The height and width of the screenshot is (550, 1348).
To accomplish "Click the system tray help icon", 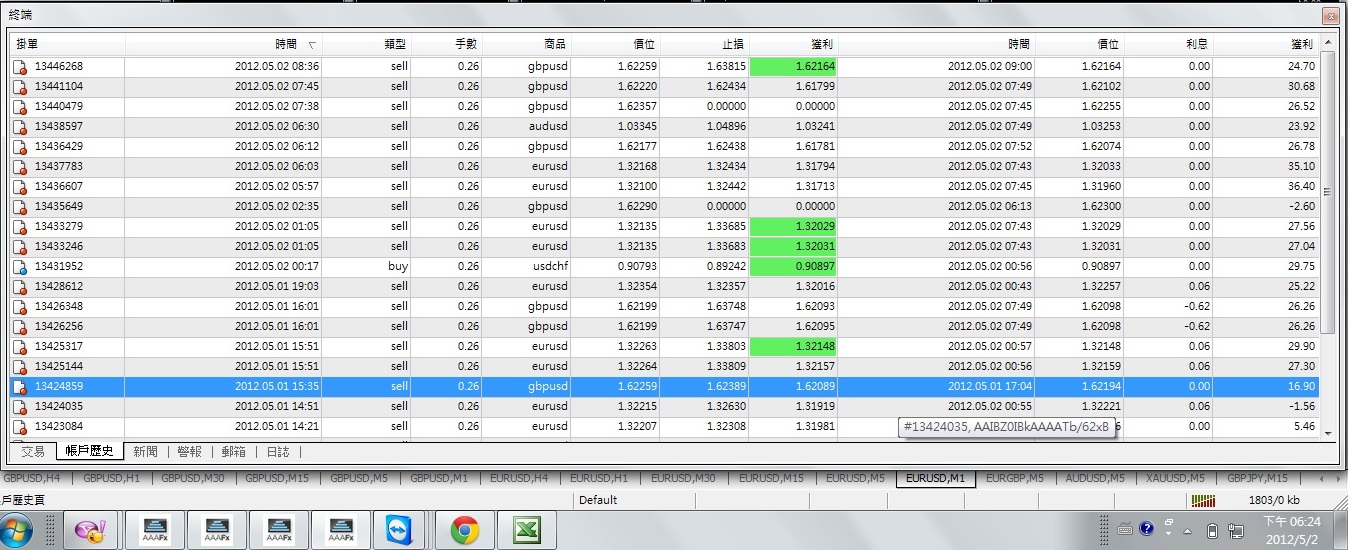I will coord(1147,529).
